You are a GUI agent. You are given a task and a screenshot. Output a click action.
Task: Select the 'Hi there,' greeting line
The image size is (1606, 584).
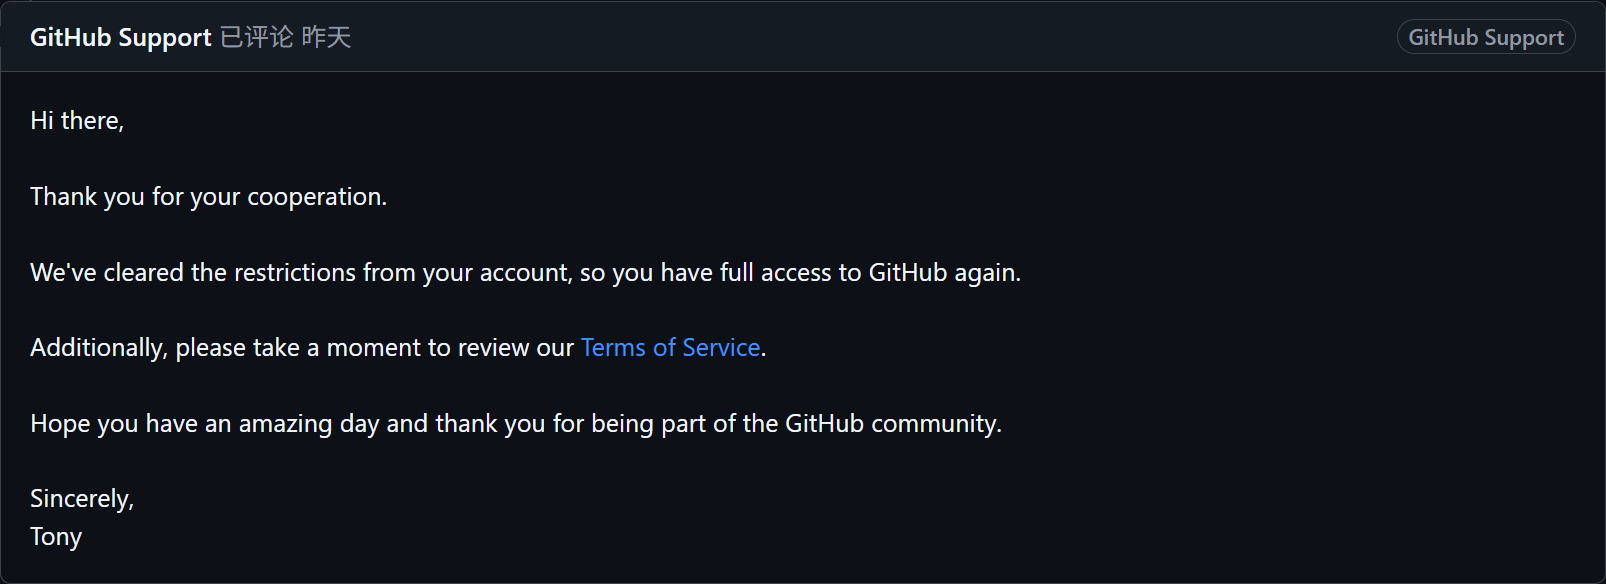(77, 120)
